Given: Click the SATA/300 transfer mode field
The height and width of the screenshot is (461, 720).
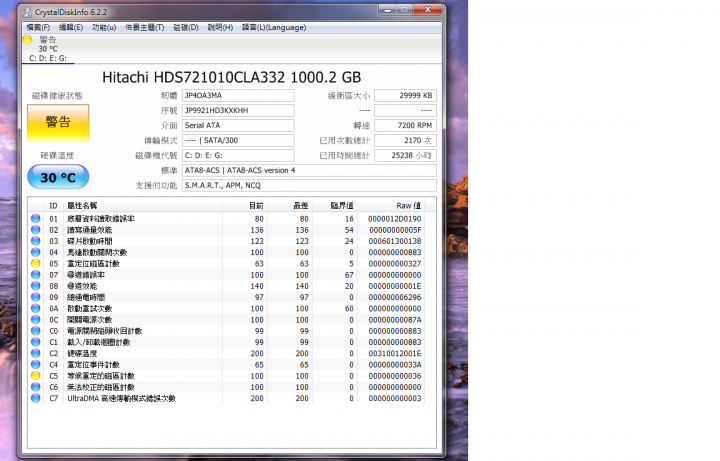Looking at the screenshot, I should point(238,141).
